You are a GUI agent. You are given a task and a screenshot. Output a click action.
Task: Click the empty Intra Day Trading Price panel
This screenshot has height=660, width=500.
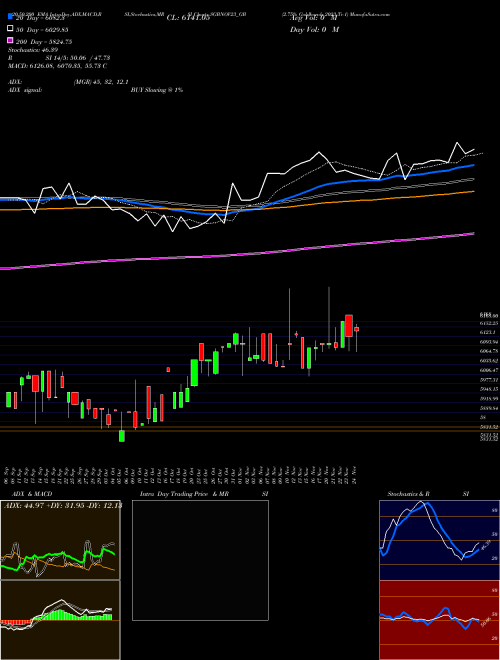(x=200, y=560)
